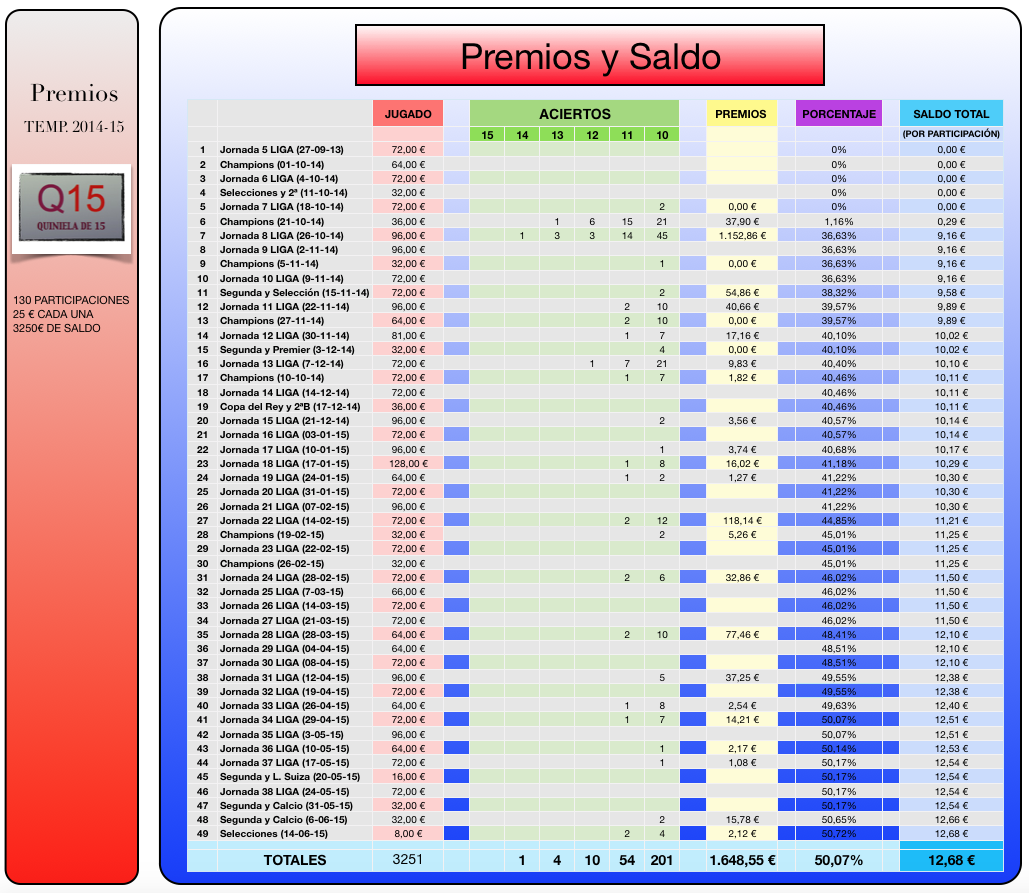Select row Champions (5-11-14)
This screenshot has width=1029, height=893.
pyautogui.click(x=595, y=264)
